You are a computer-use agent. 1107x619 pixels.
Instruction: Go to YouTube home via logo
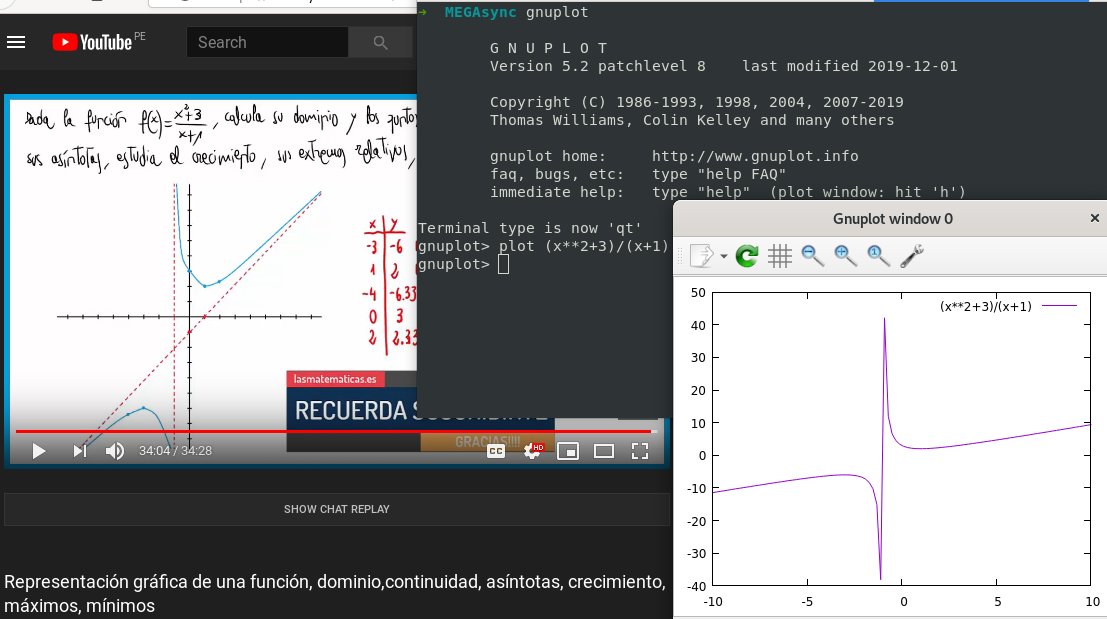coord(92,42)
